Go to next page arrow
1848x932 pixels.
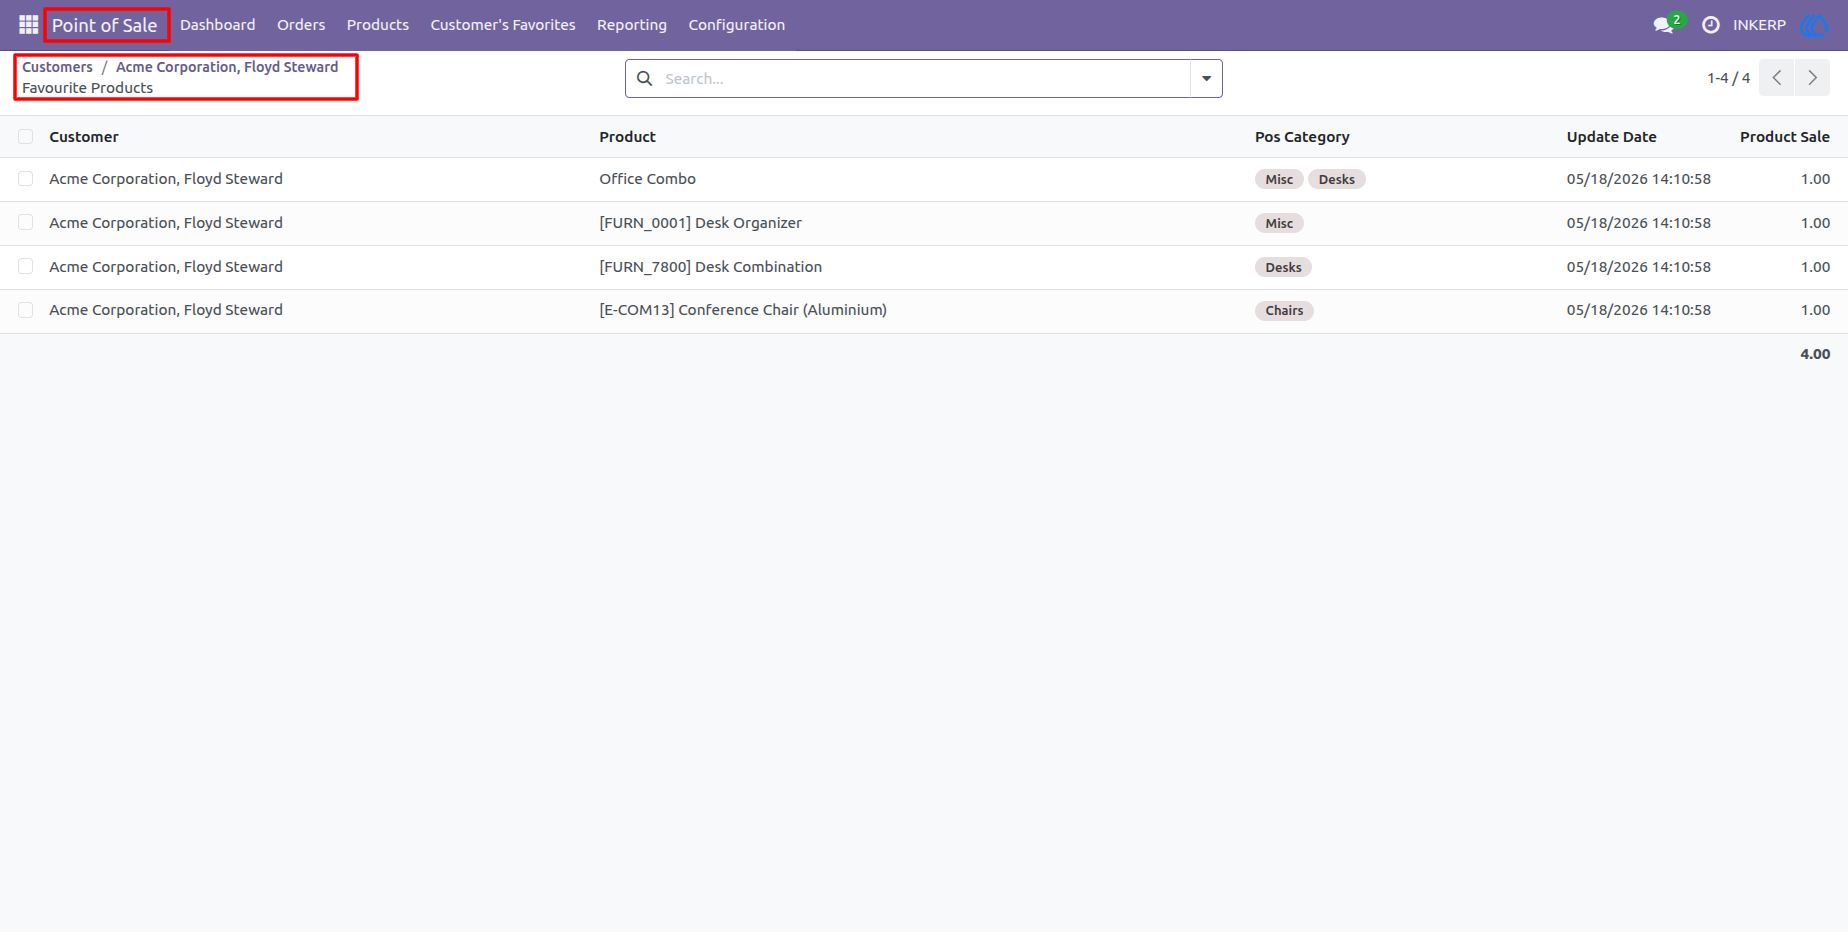pos(1812,78)
